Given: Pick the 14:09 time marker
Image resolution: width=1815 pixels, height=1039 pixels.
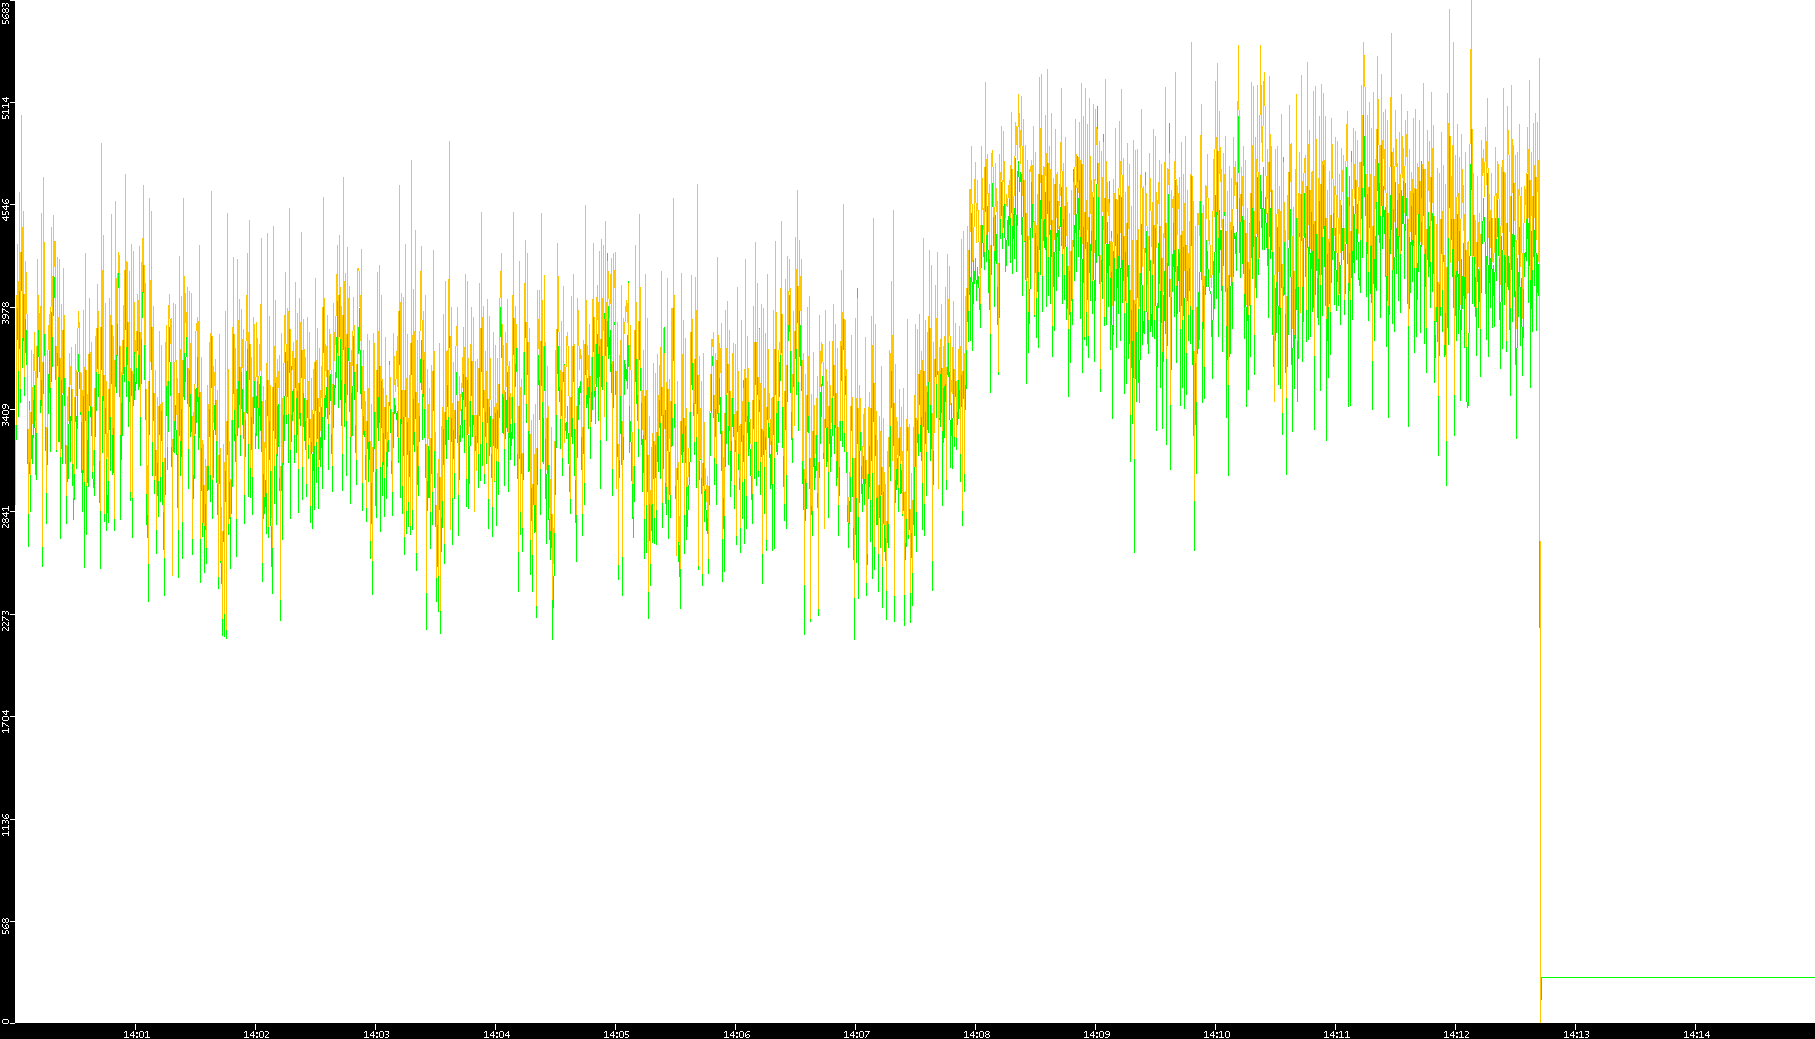Looking at the screenshot, I should [1096, 1033].
